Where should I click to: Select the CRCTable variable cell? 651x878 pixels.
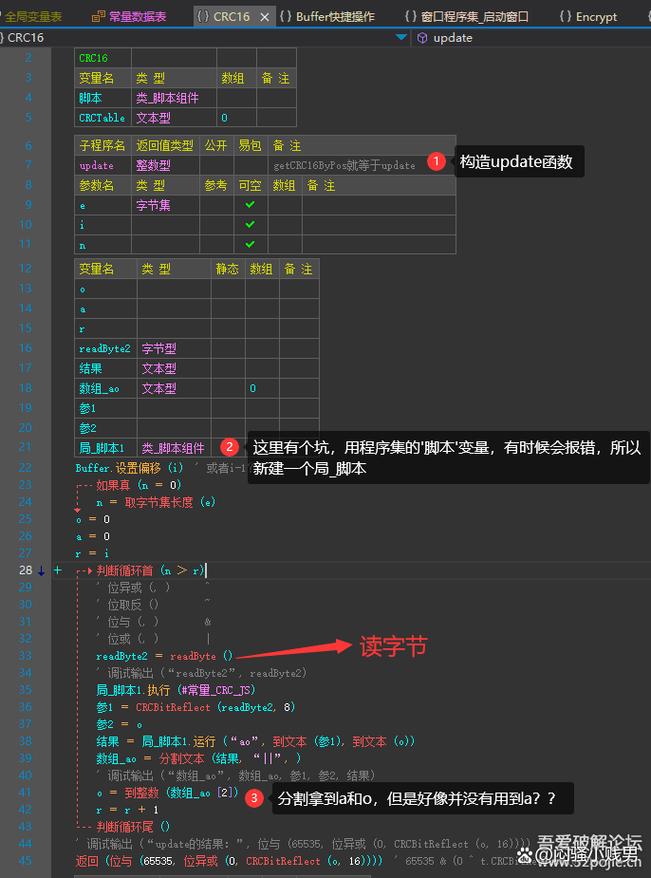[x=103, y=118]
